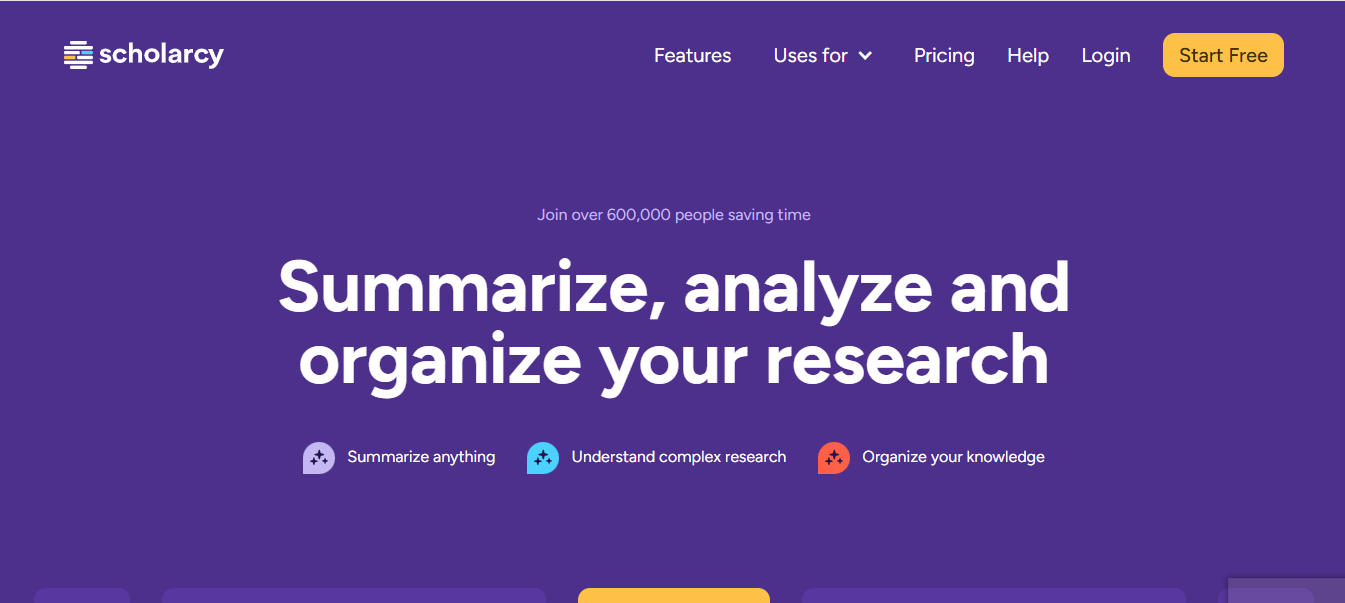Open the Pricing page
This screenshot has height=603, width=1345.
(944, 56)
